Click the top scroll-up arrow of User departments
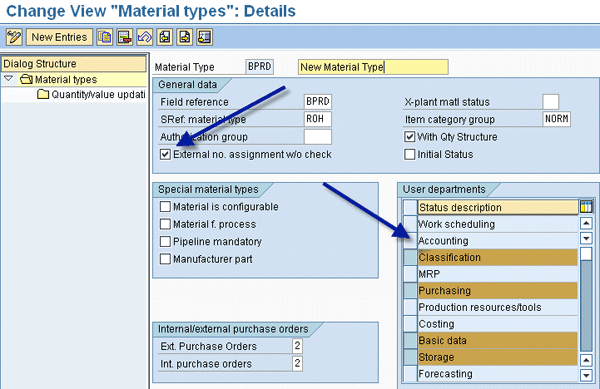 click(x=586, y=223)
